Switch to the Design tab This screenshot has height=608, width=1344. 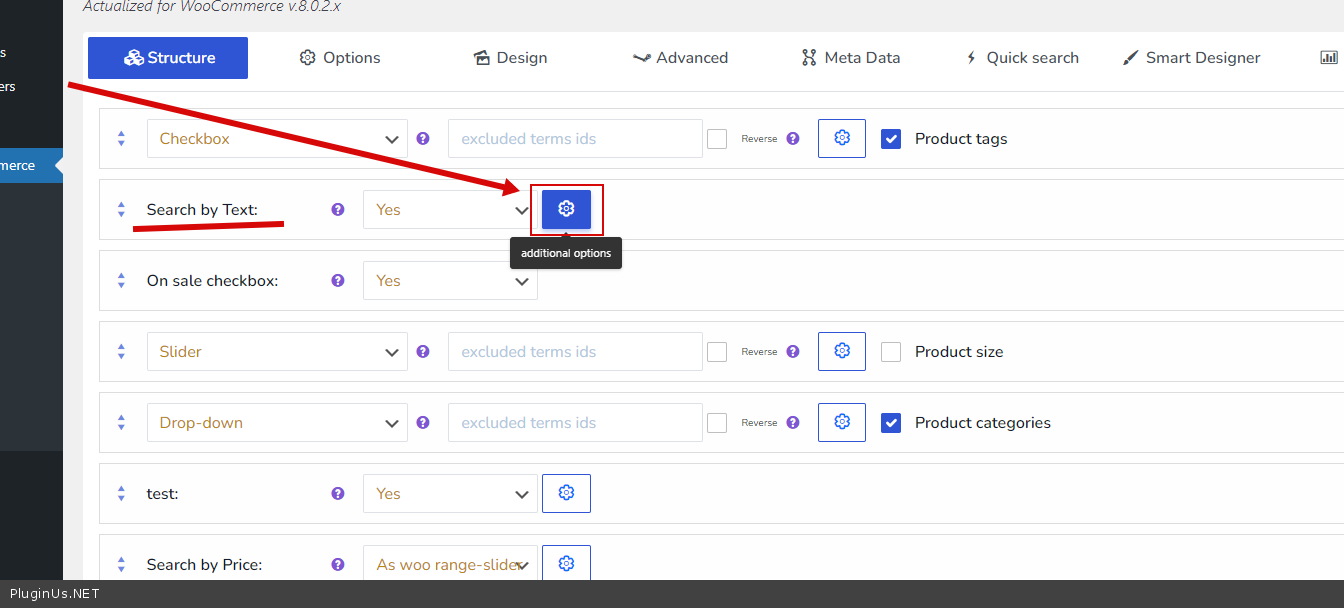pyautogui.click(x=510, y=58)
